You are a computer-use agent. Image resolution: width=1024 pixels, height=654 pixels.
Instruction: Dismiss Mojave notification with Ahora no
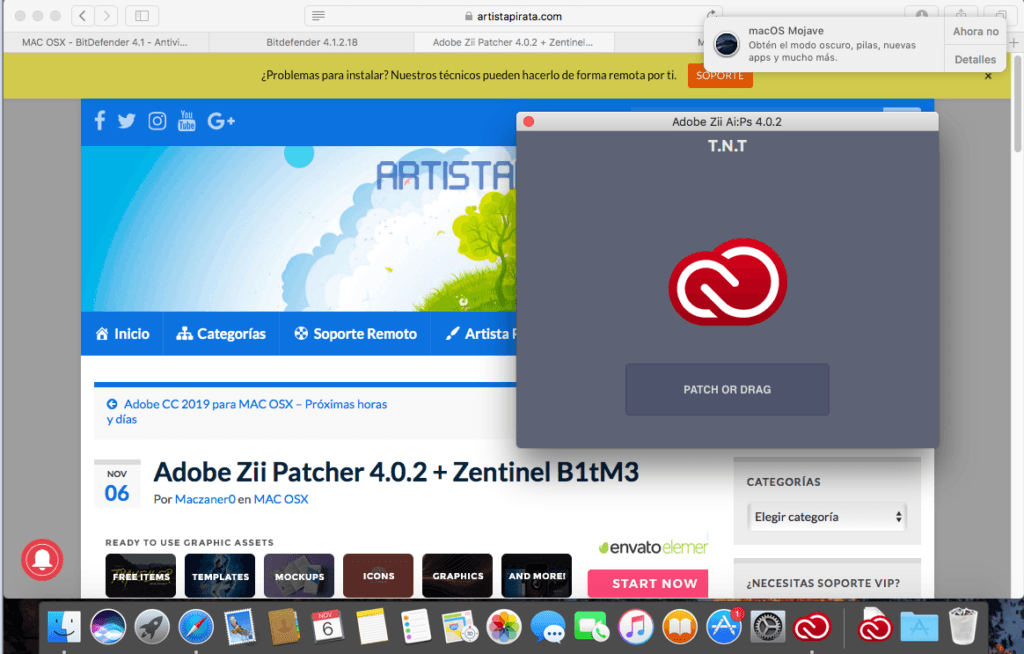tap(975, 31)
